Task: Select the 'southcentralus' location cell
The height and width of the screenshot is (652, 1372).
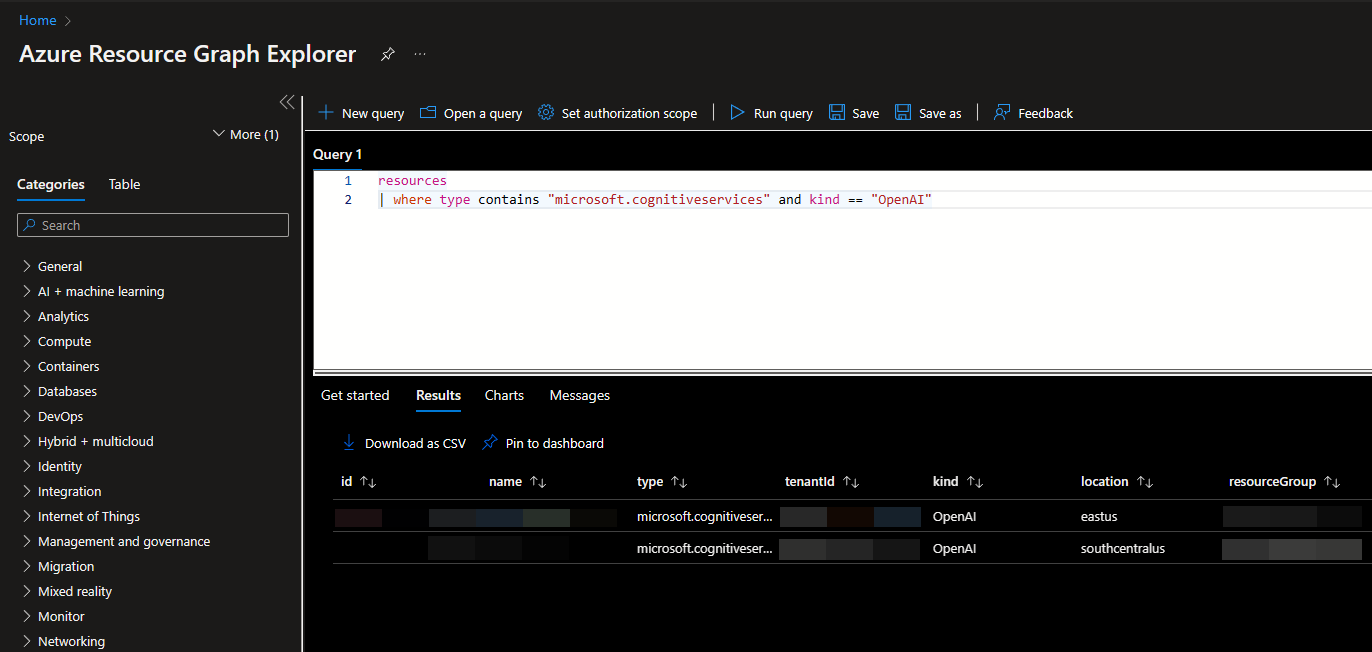Action: click(x=1123, y=548)
